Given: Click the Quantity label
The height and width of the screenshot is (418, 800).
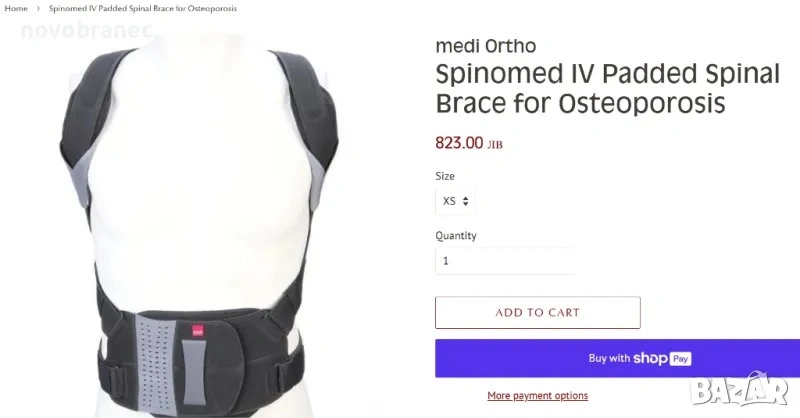Looking at the screenshot, I should pos(456,236).
